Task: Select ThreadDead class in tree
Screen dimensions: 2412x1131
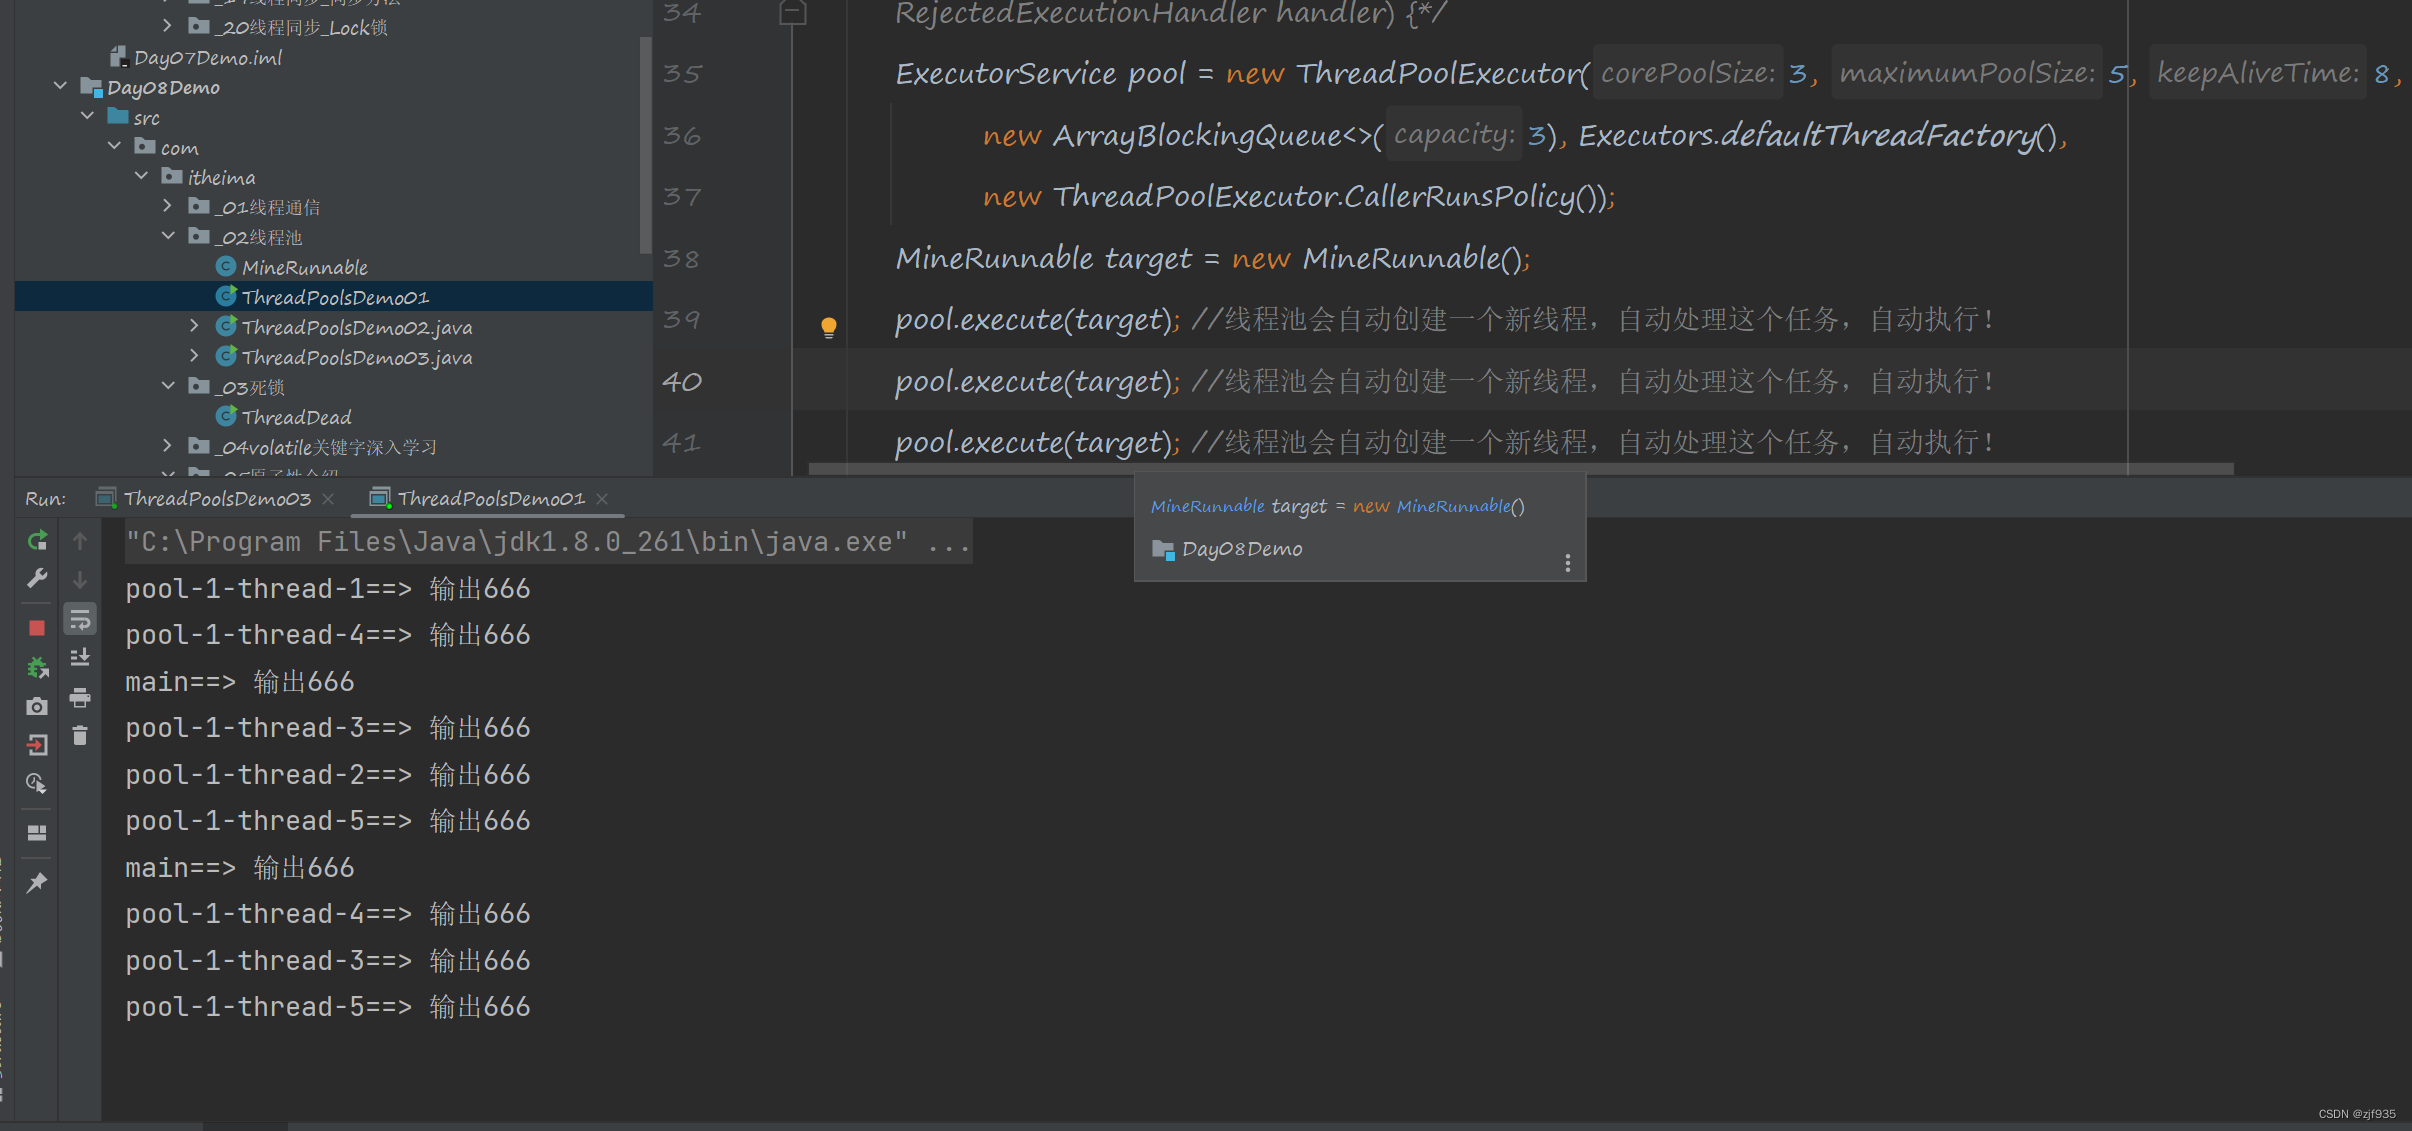Action: (296, 417)
